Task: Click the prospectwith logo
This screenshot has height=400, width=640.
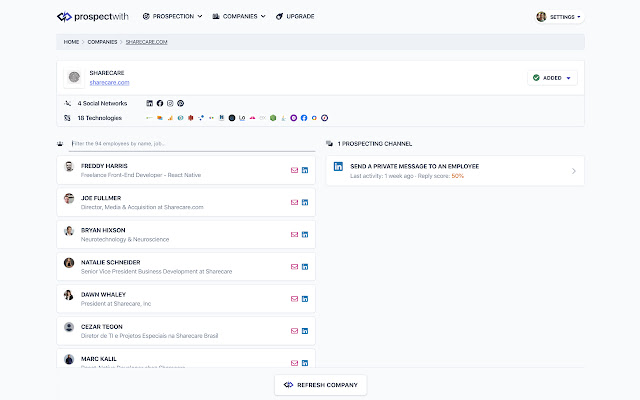Action: 93,17
